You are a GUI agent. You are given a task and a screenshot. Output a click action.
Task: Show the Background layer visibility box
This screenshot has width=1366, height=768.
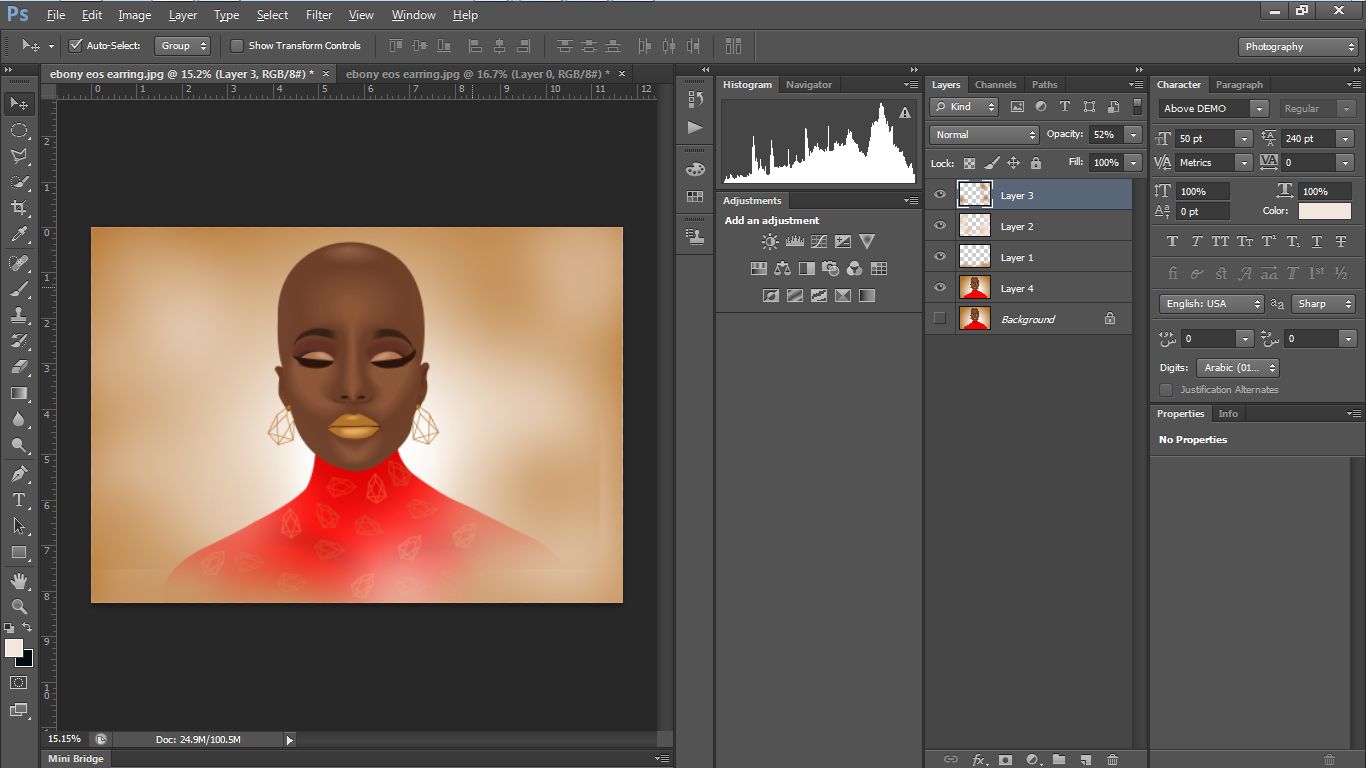939,319
